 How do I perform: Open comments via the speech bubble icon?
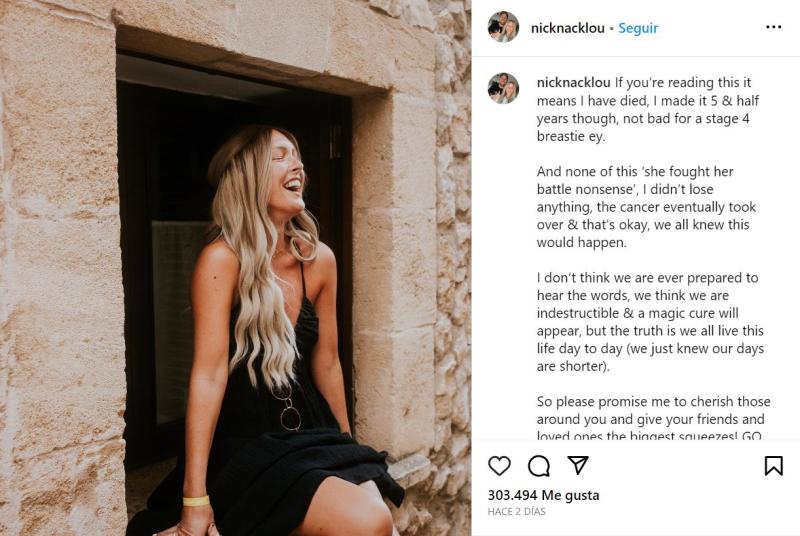[x=539, y=466]
